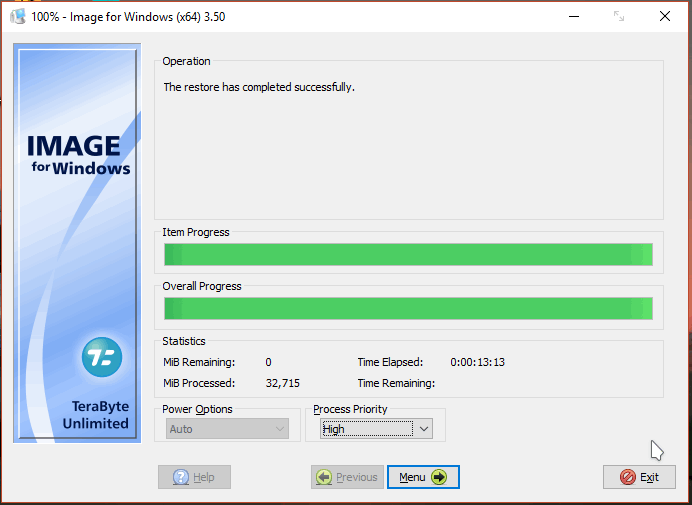
Task: Click the MiB Remaining value 0
Action: [268, 362]
